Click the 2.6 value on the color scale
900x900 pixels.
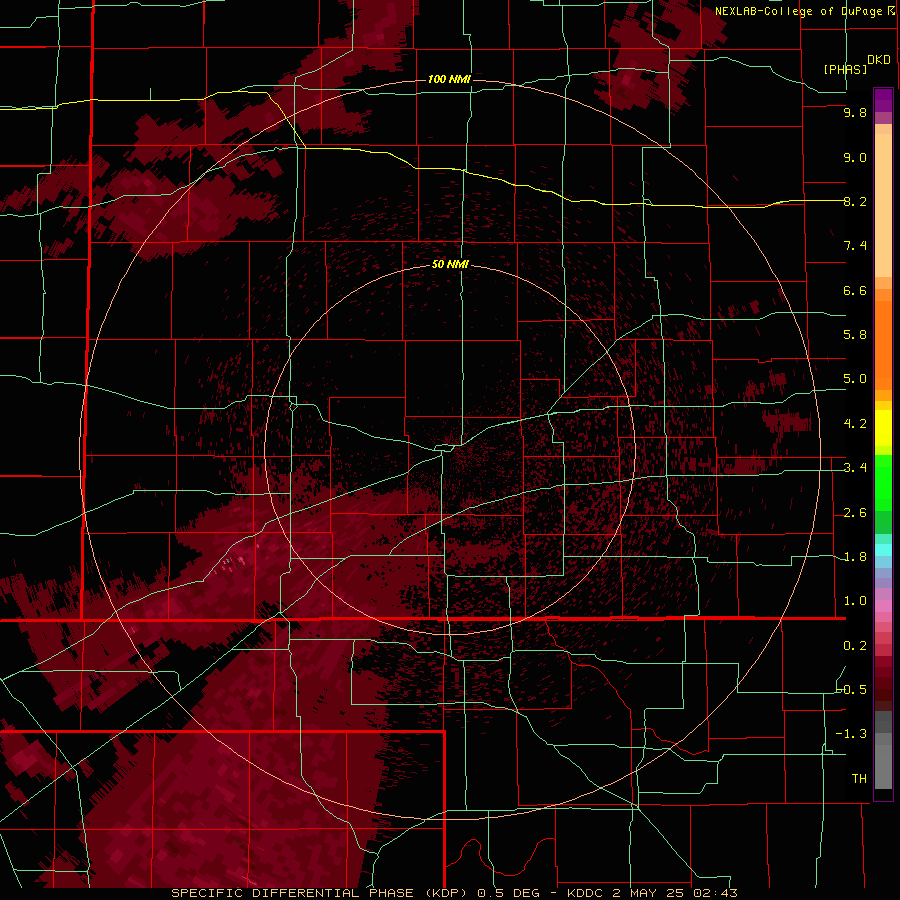[x=855, y=513]
